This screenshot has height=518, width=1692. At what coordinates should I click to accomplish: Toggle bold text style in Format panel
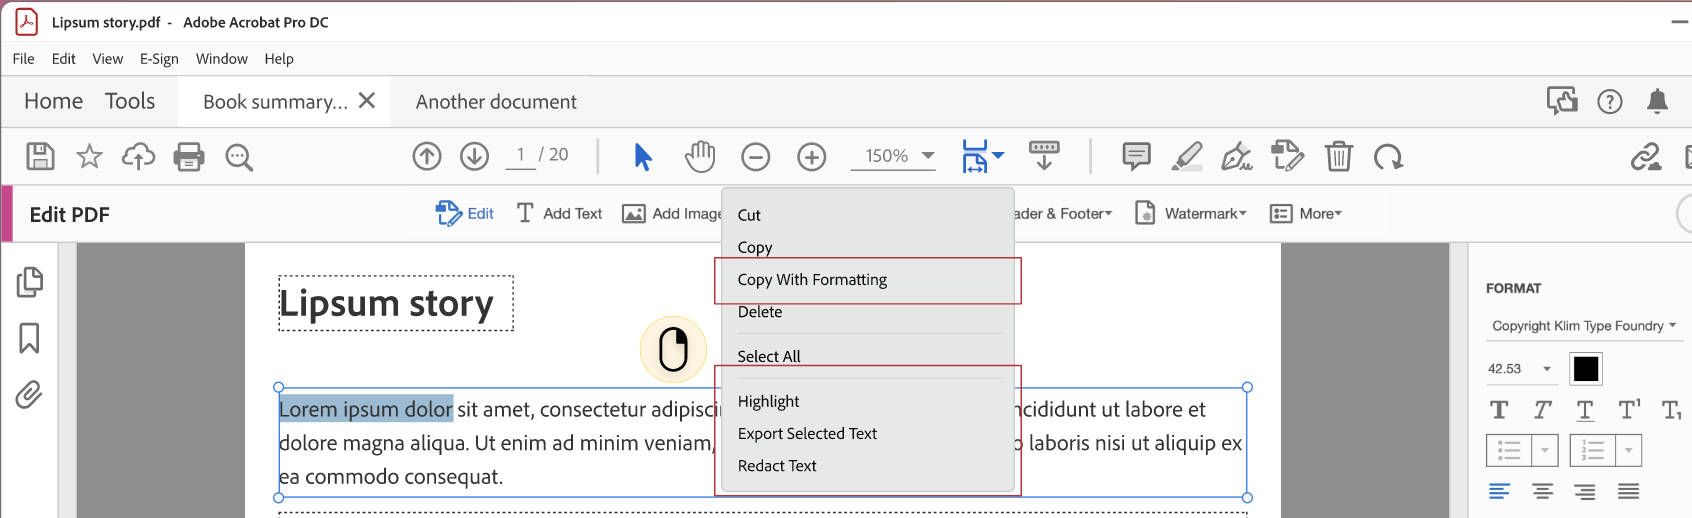[x=1499, y=410]
